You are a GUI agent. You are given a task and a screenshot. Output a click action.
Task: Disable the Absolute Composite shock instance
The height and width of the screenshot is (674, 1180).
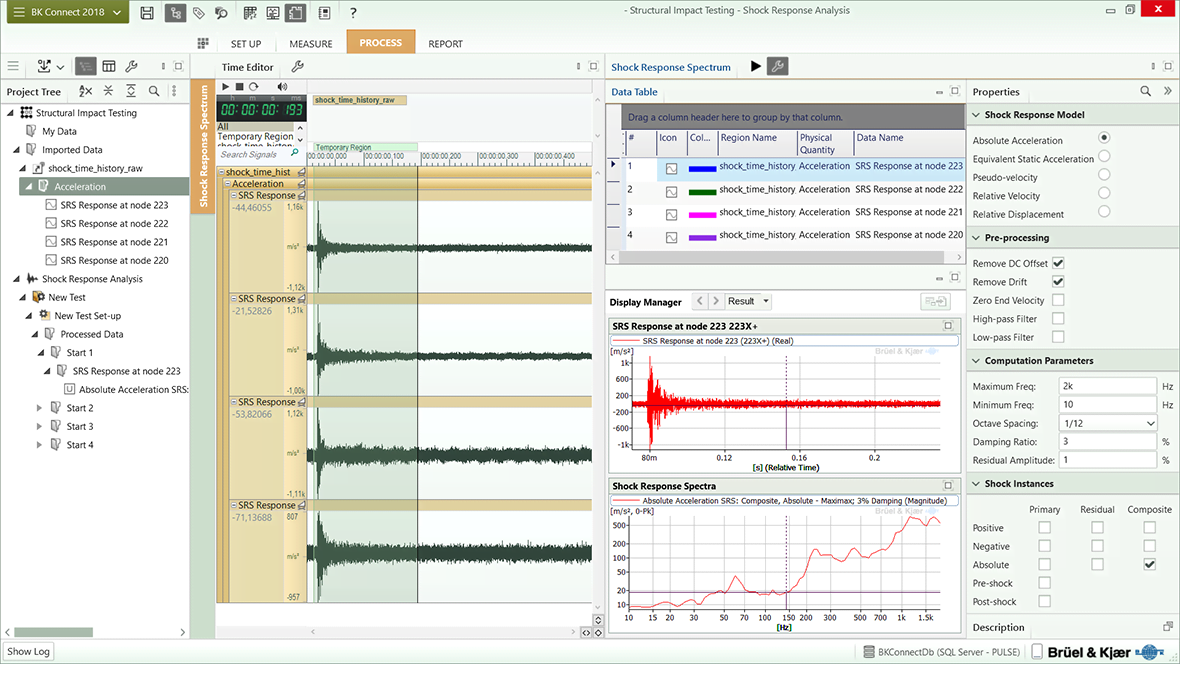(1149, 565)
